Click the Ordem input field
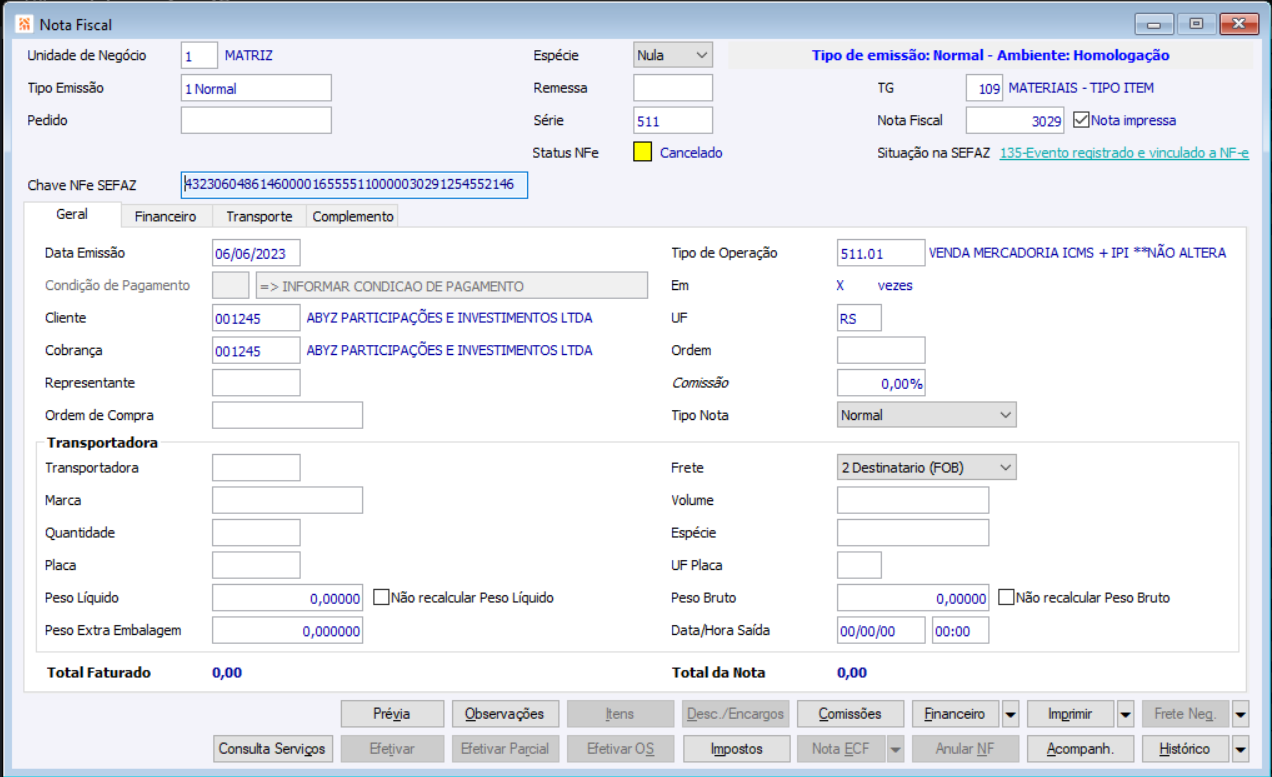Screen dimensions: 1272x777 tap(881, 351)
